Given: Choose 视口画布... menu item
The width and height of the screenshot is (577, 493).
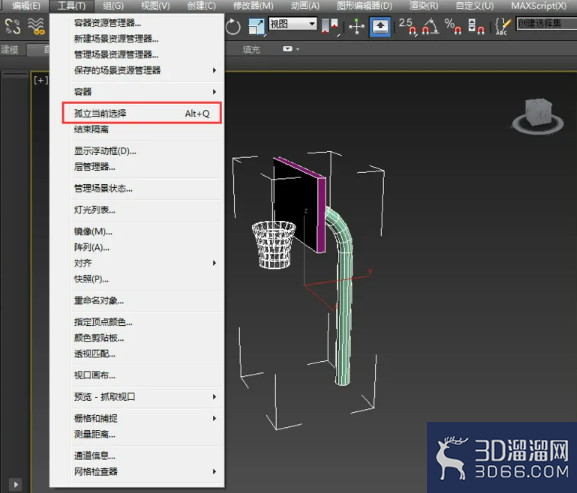Looking at the screenshot, I should point(137,375).
